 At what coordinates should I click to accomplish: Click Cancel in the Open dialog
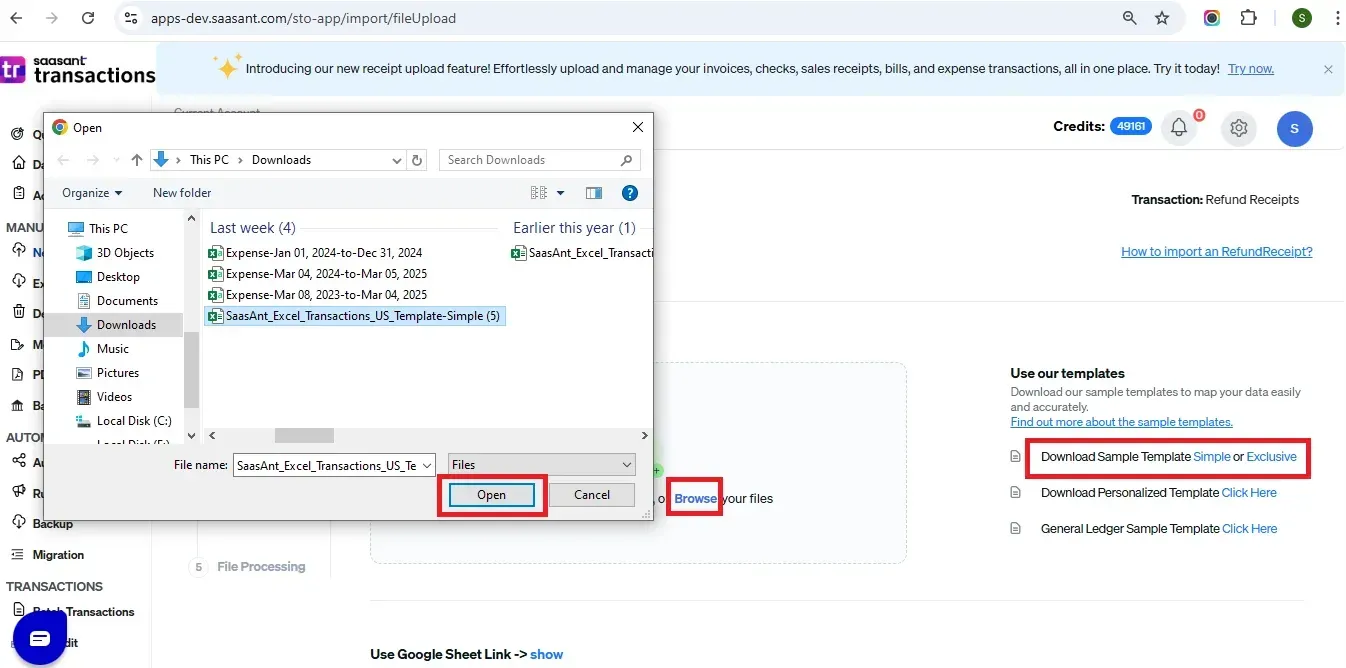[x=592, y=495]
